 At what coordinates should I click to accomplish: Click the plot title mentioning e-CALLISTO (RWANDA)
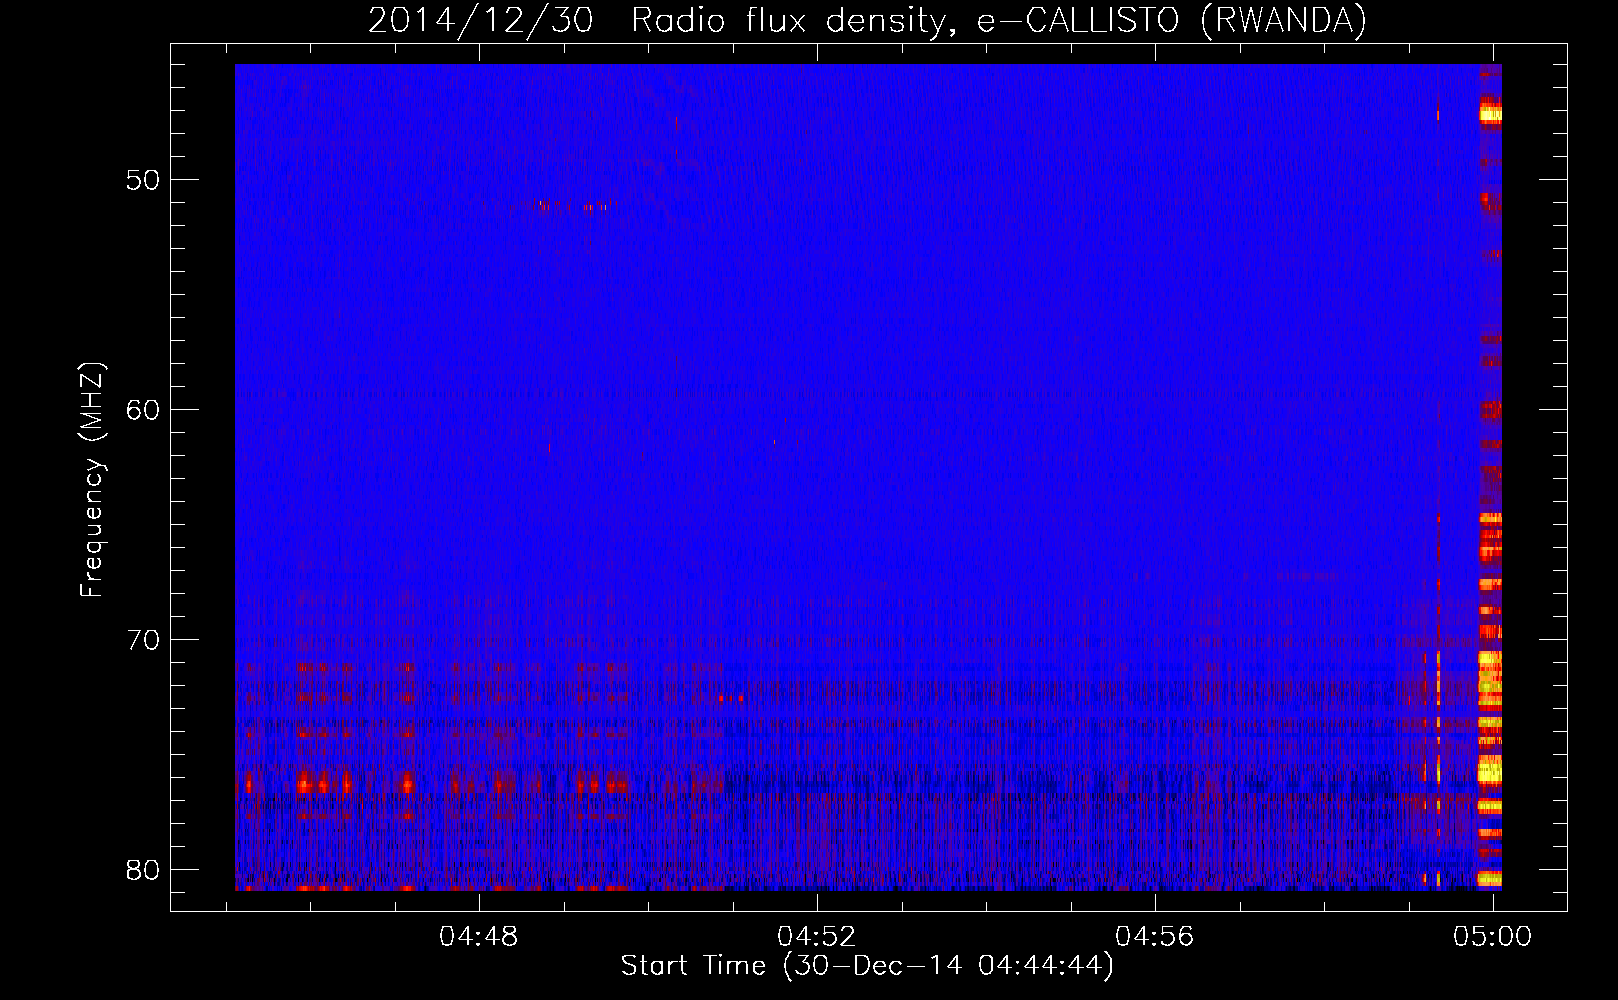(867, 20)
